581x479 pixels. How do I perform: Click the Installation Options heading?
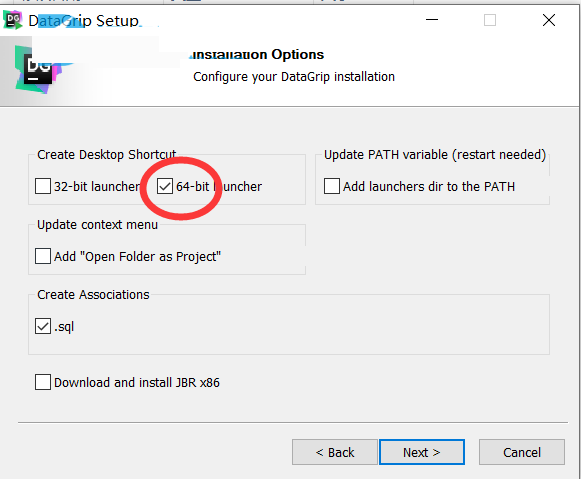(x=258, y=54)
